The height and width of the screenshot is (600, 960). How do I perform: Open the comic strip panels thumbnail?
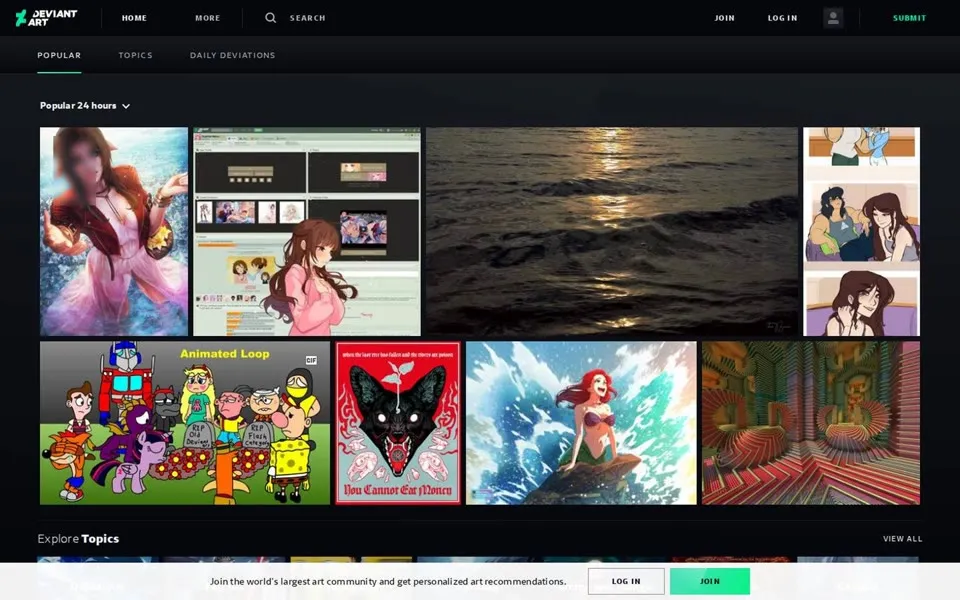click(x=861, y=231)
